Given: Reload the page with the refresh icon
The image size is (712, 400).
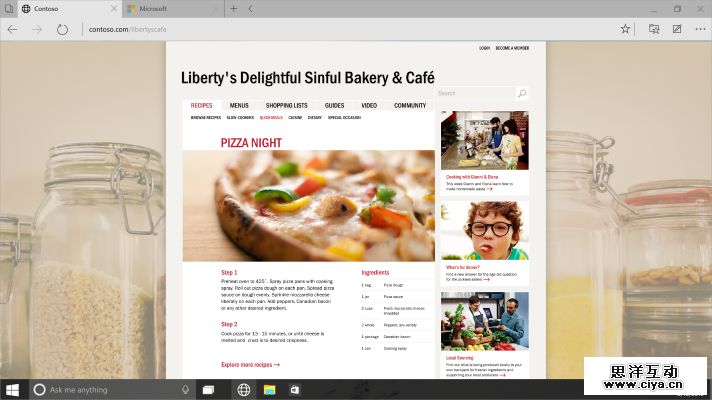Looking at the screenshot, I should [x=62, y=30].
